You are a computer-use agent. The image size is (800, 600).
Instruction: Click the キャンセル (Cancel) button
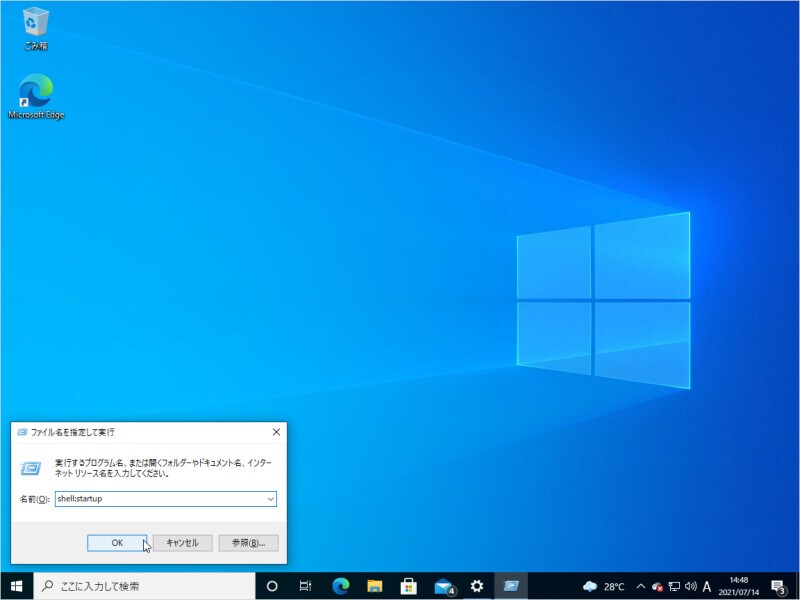pos(182,542)
